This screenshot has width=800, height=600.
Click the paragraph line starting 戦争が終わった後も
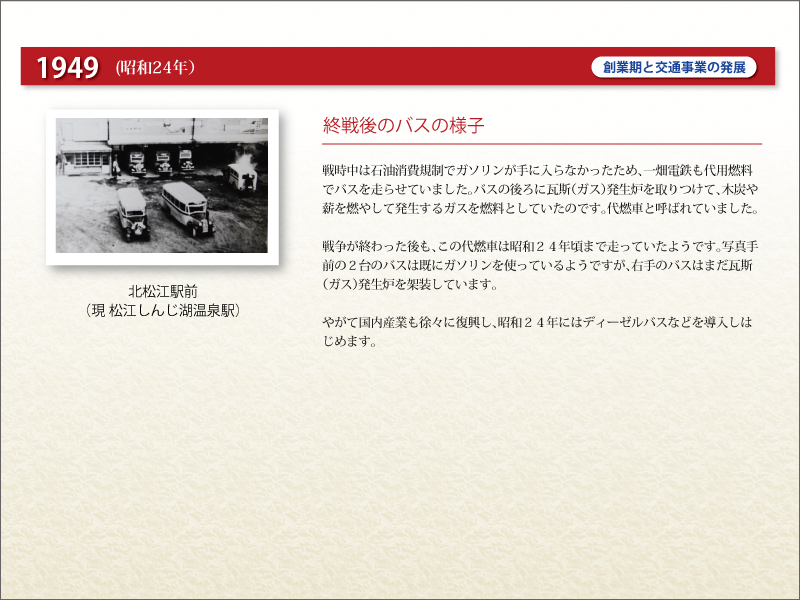pyautogui.click(x=540, y=246)
